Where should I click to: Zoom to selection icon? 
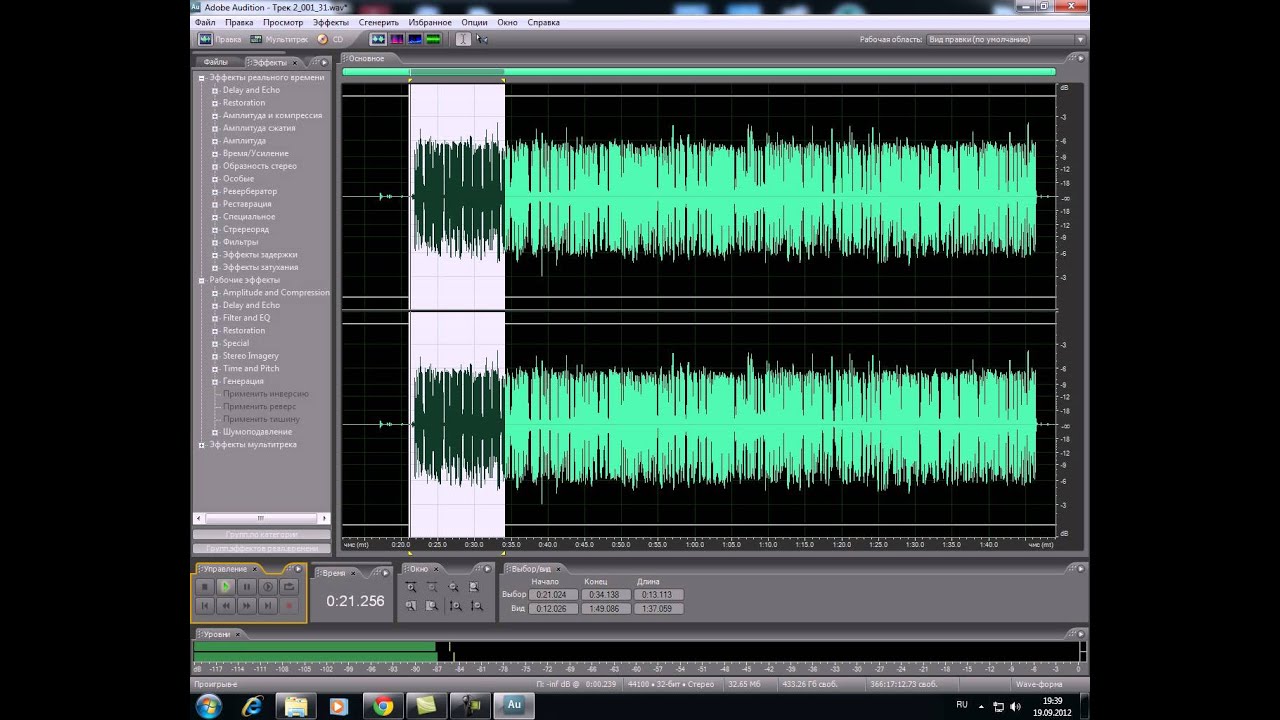pyautogui.click(x=476, y=587)
